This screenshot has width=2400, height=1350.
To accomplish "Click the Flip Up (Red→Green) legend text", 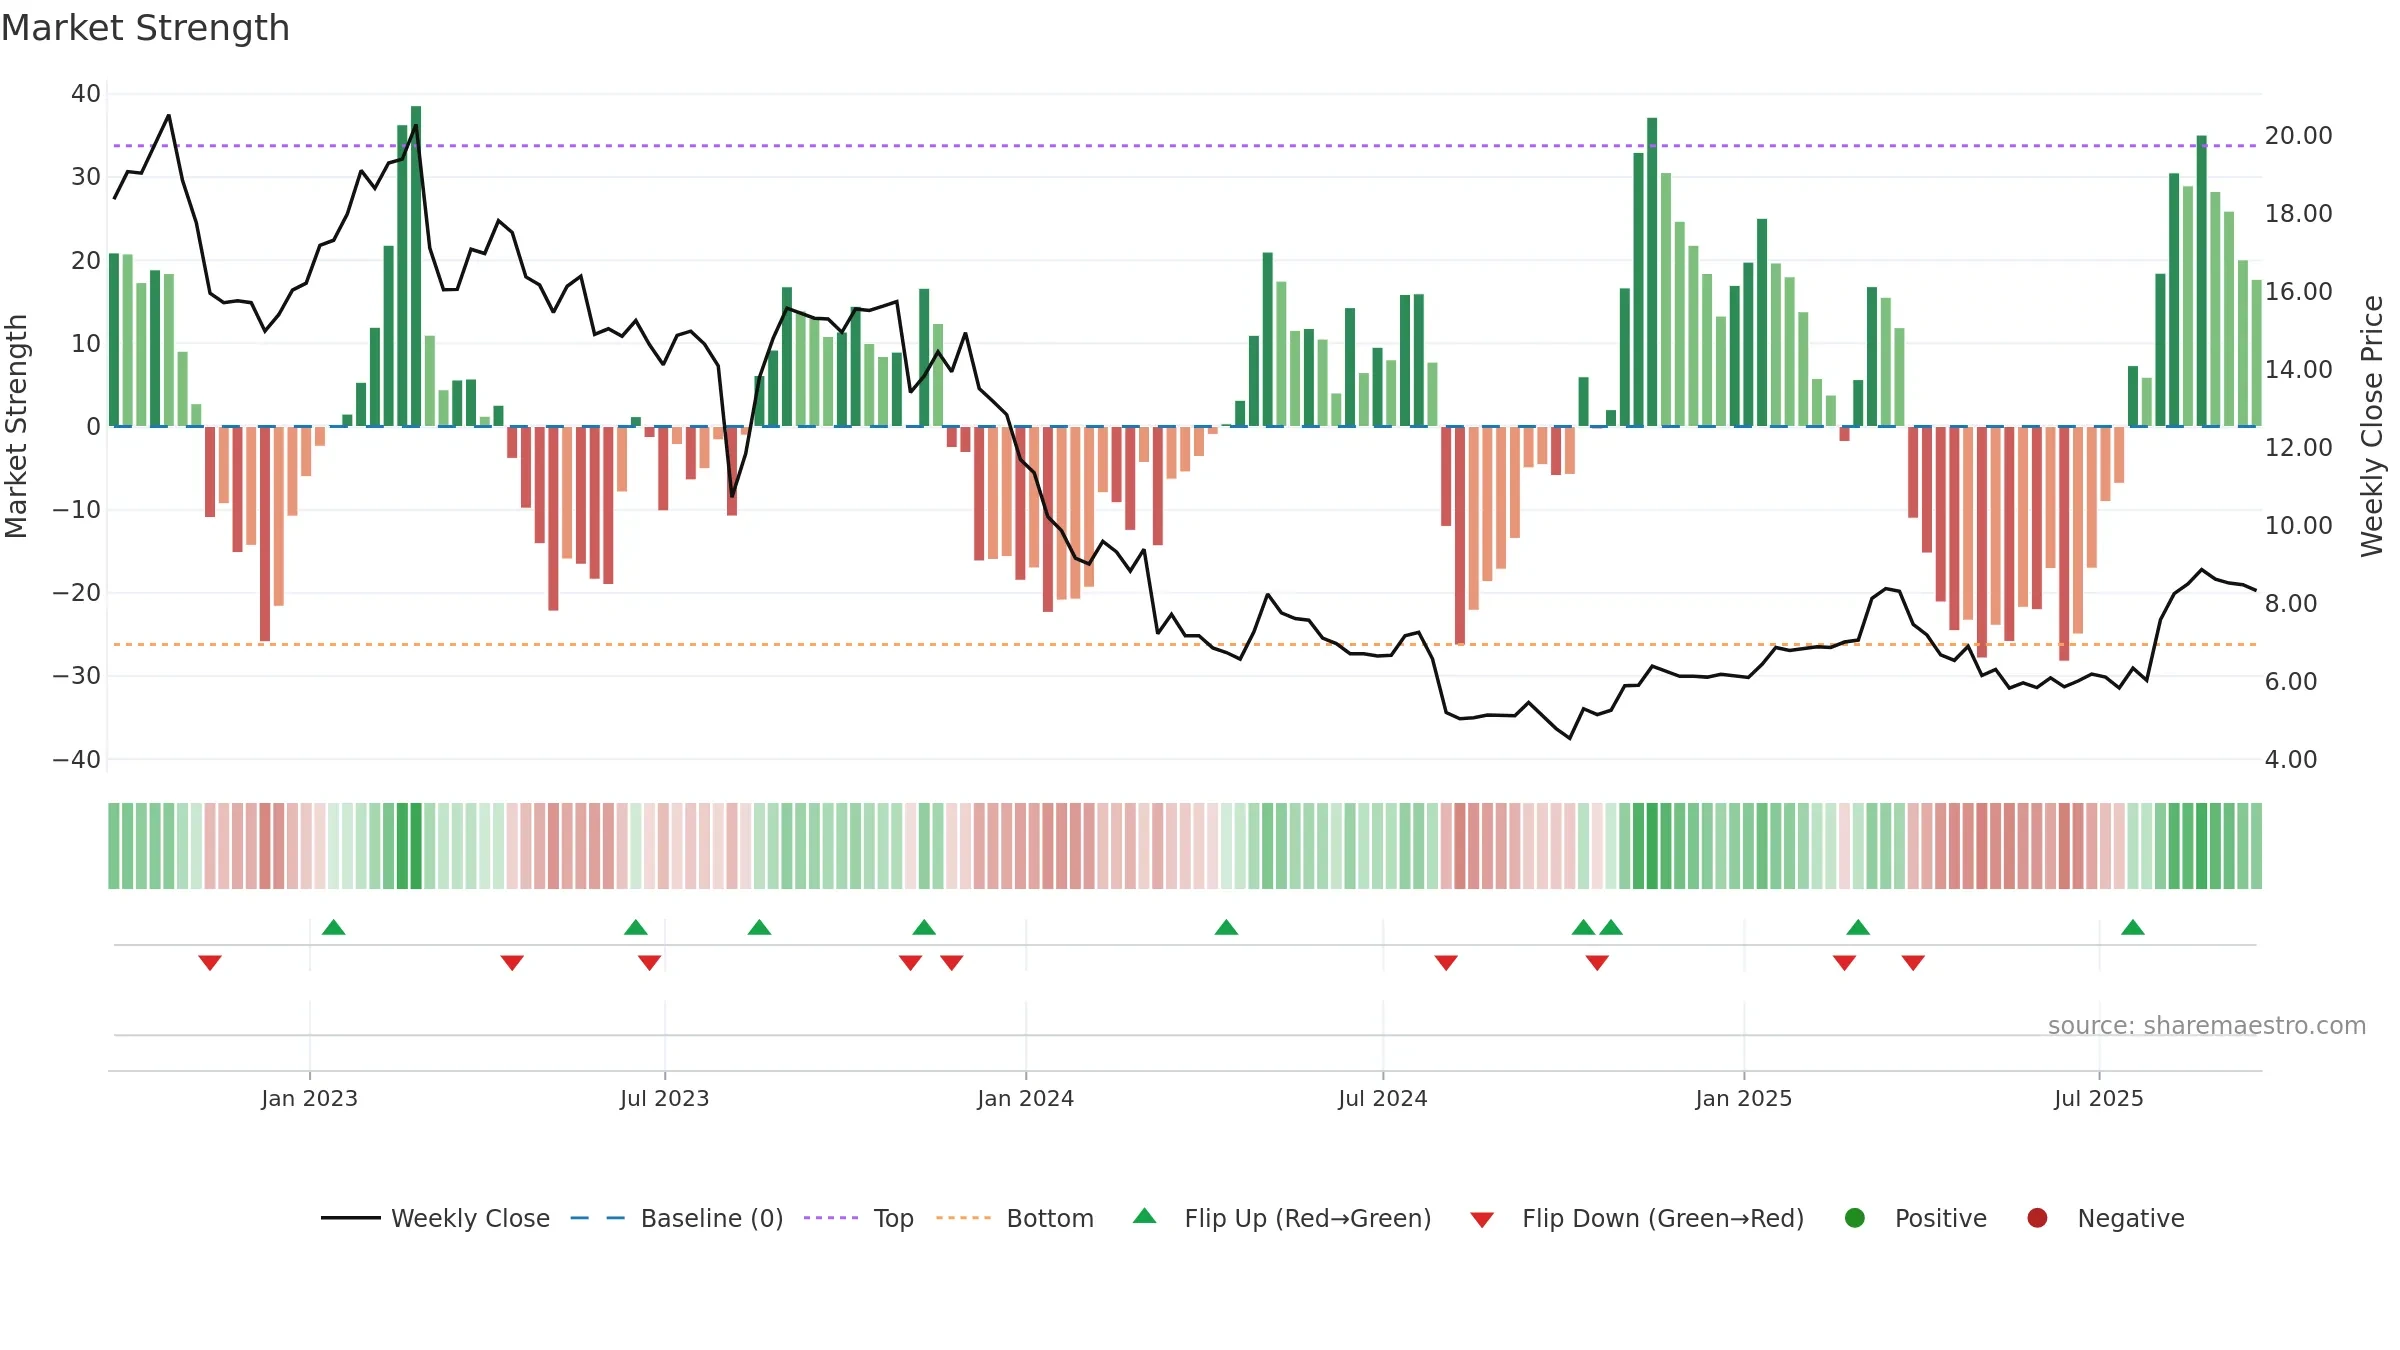I will [1308, 1218].
